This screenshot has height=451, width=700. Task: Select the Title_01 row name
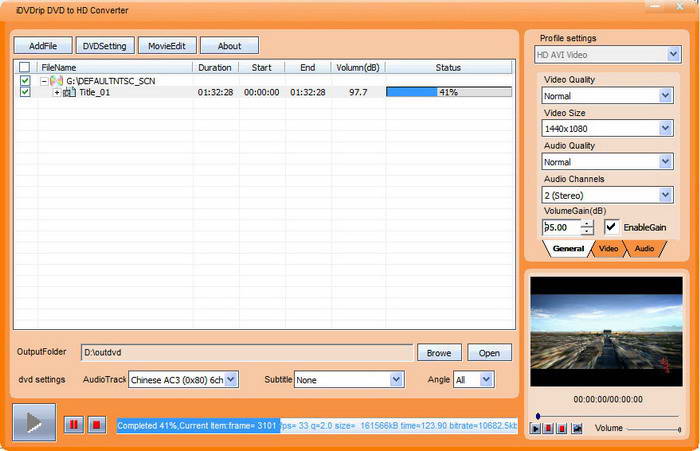click(x=94, y=92)
